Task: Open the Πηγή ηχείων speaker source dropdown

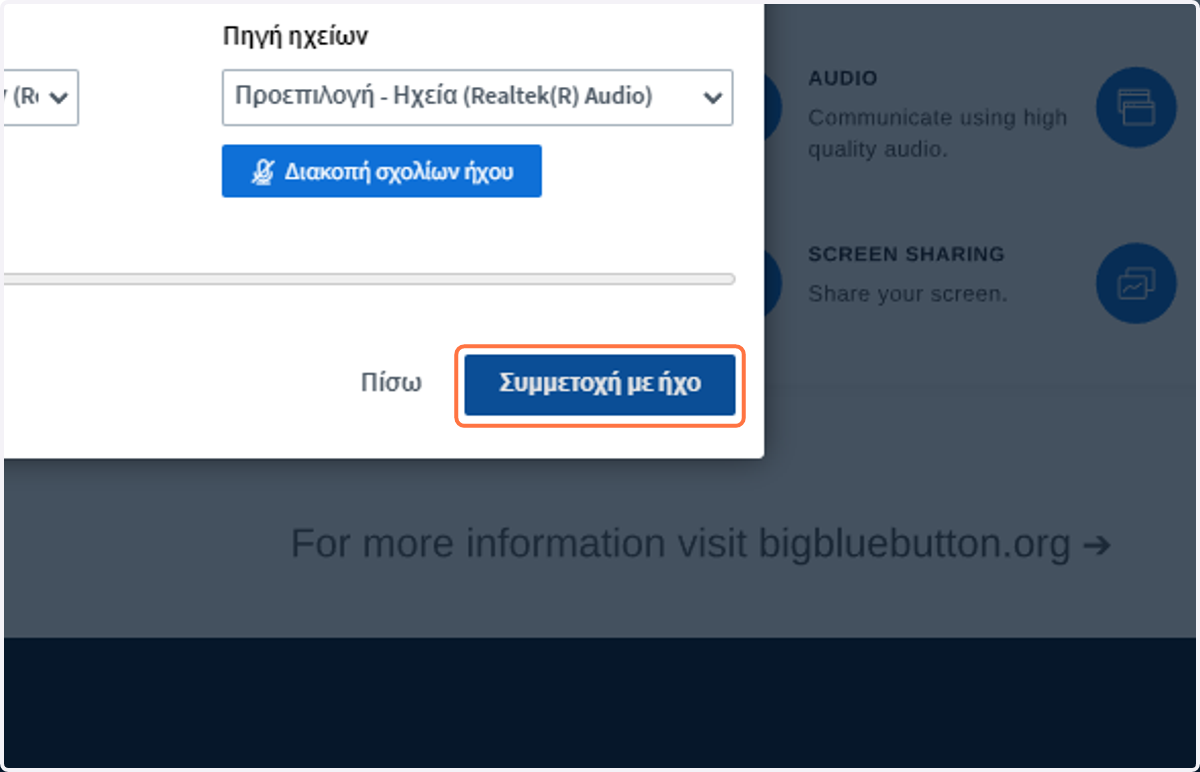Action: (x=477, y=97)
